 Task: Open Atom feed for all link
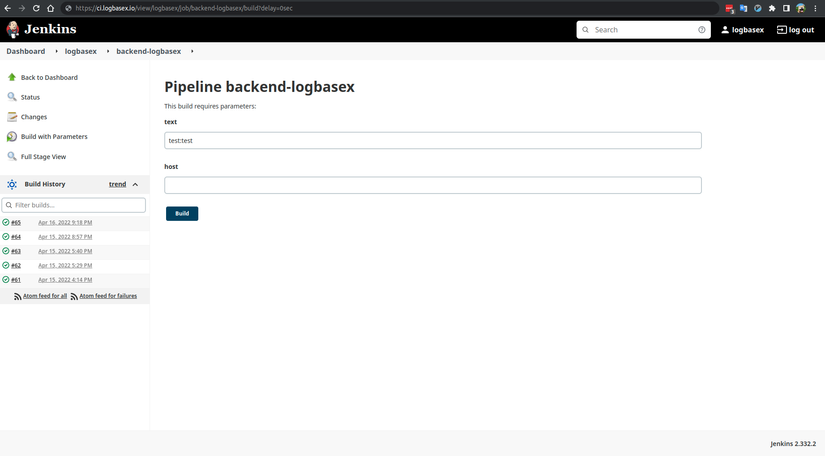45,296
